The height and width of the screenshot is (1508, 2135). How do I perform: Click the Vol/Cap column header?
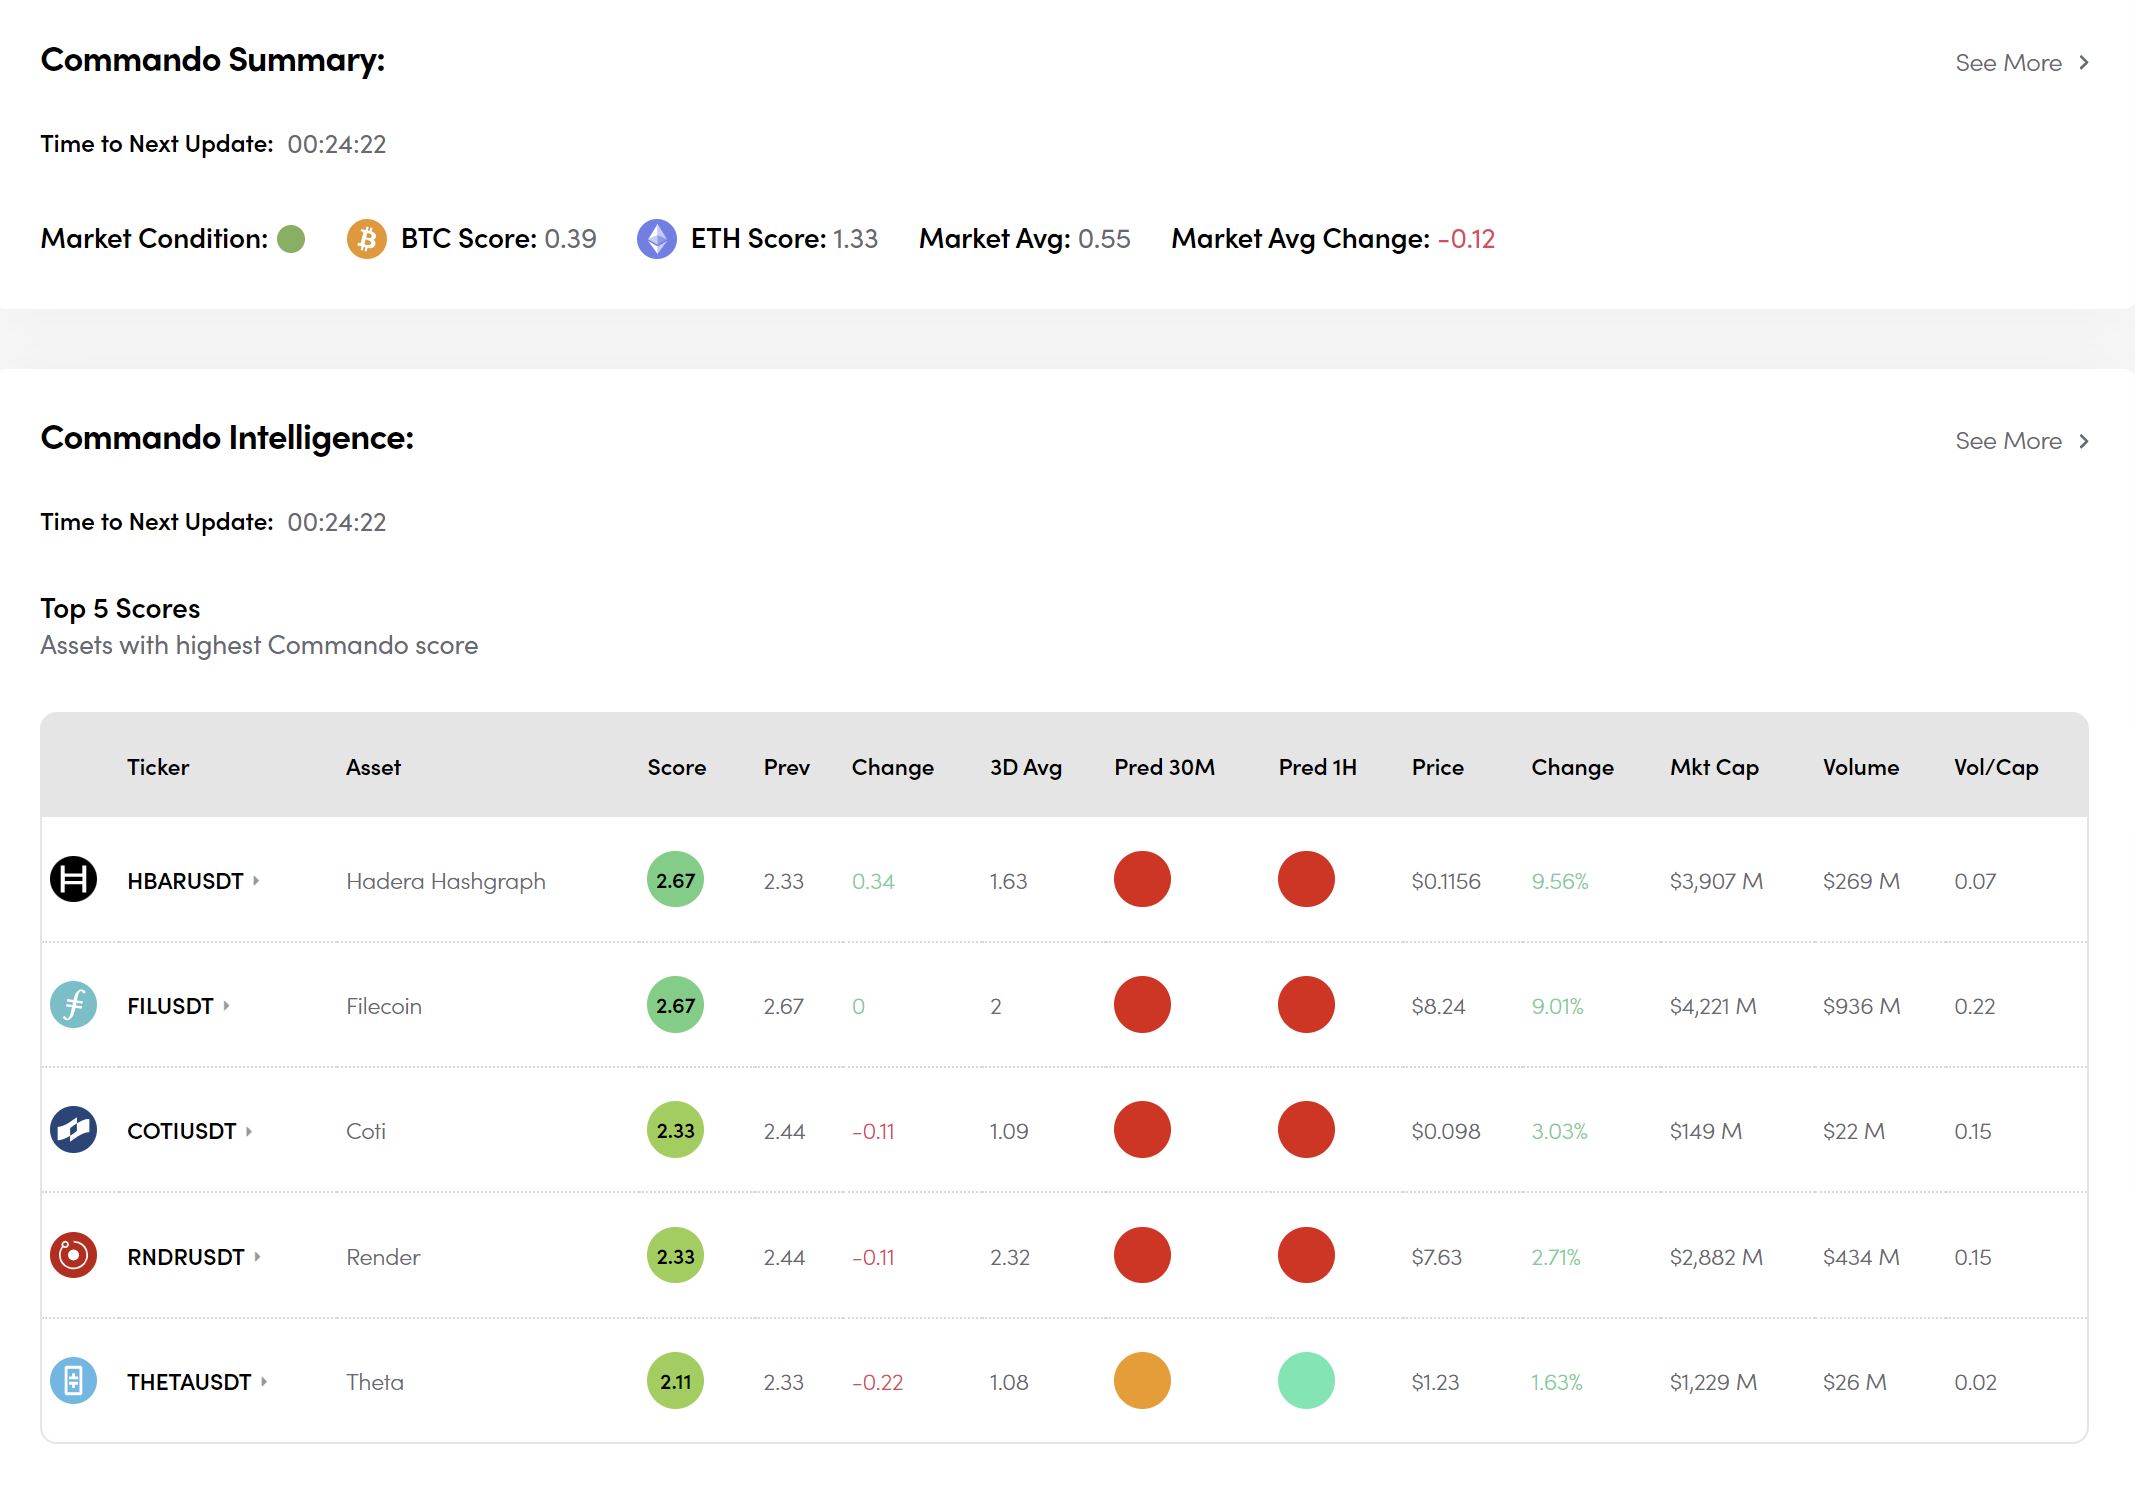click(x=1995, y=767)
